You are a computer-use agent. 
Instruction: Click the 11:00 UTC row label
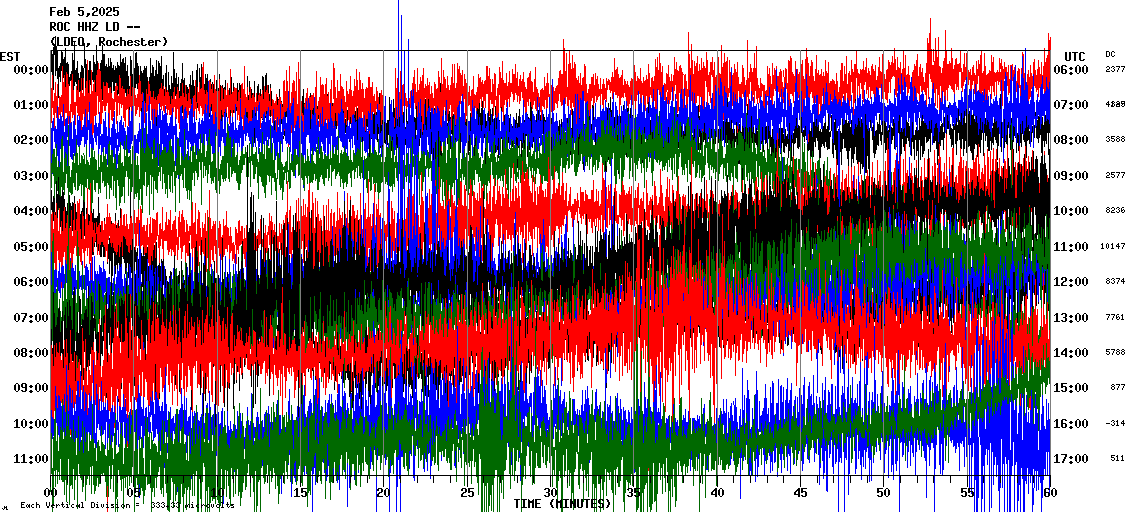click(1072, 247)
